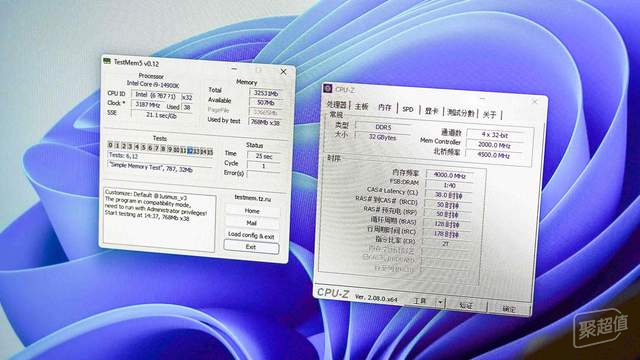Click the CPU-Z title bar logo icon
Image resolution: width=640 pixels, height=360 pixels.
(x=328, y=89)
